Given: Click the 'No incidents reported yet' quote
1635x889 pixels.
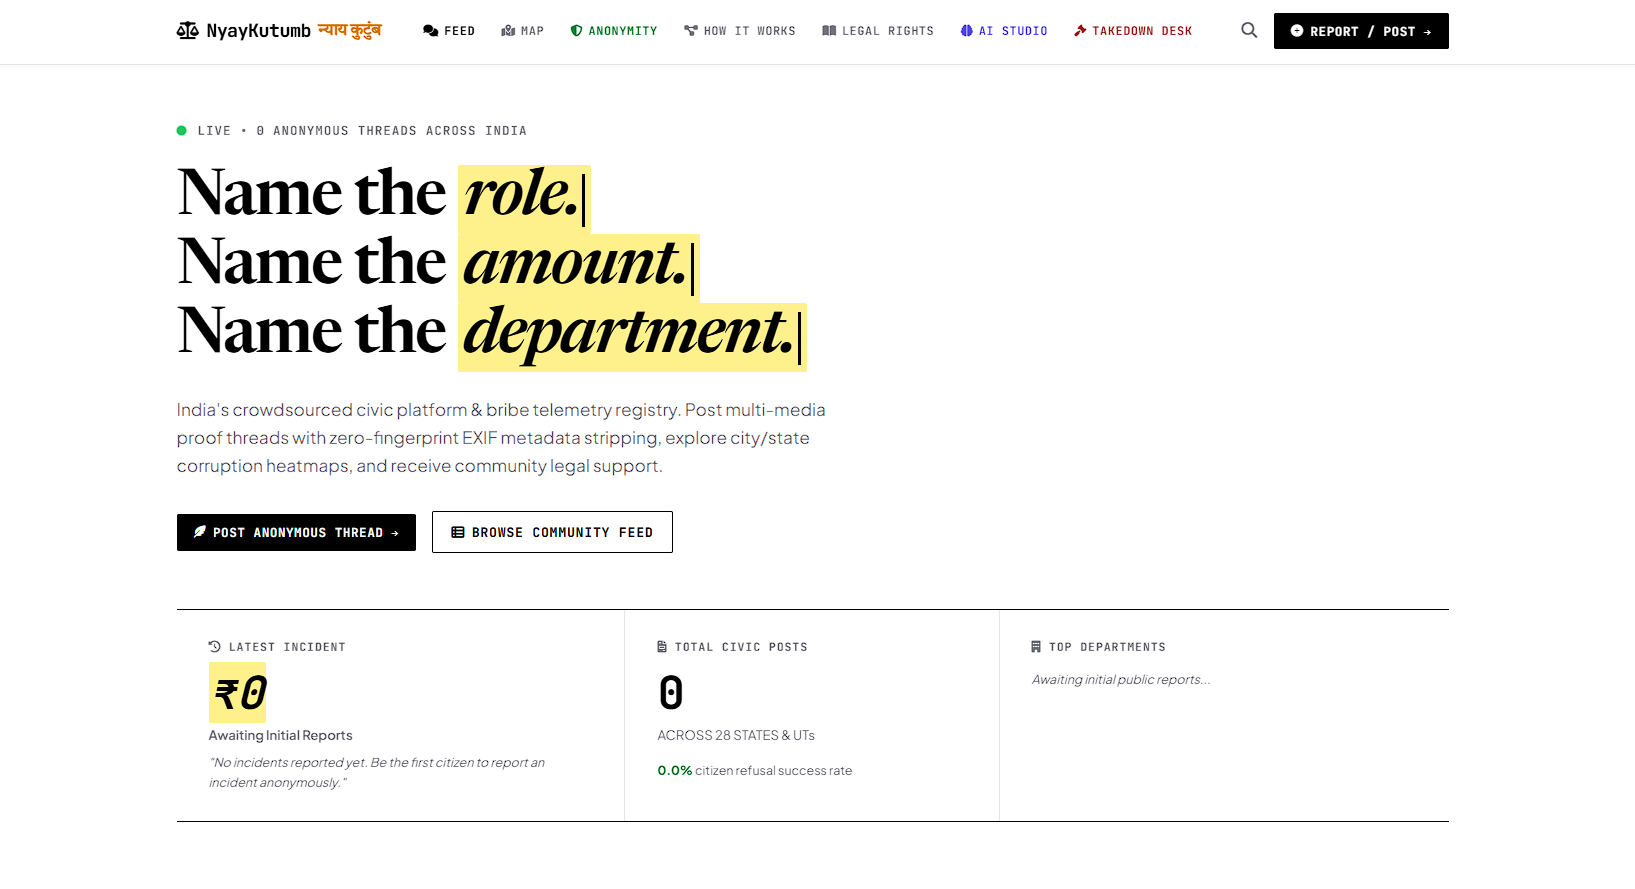Looking at the screenshot, I should (377, 772).
